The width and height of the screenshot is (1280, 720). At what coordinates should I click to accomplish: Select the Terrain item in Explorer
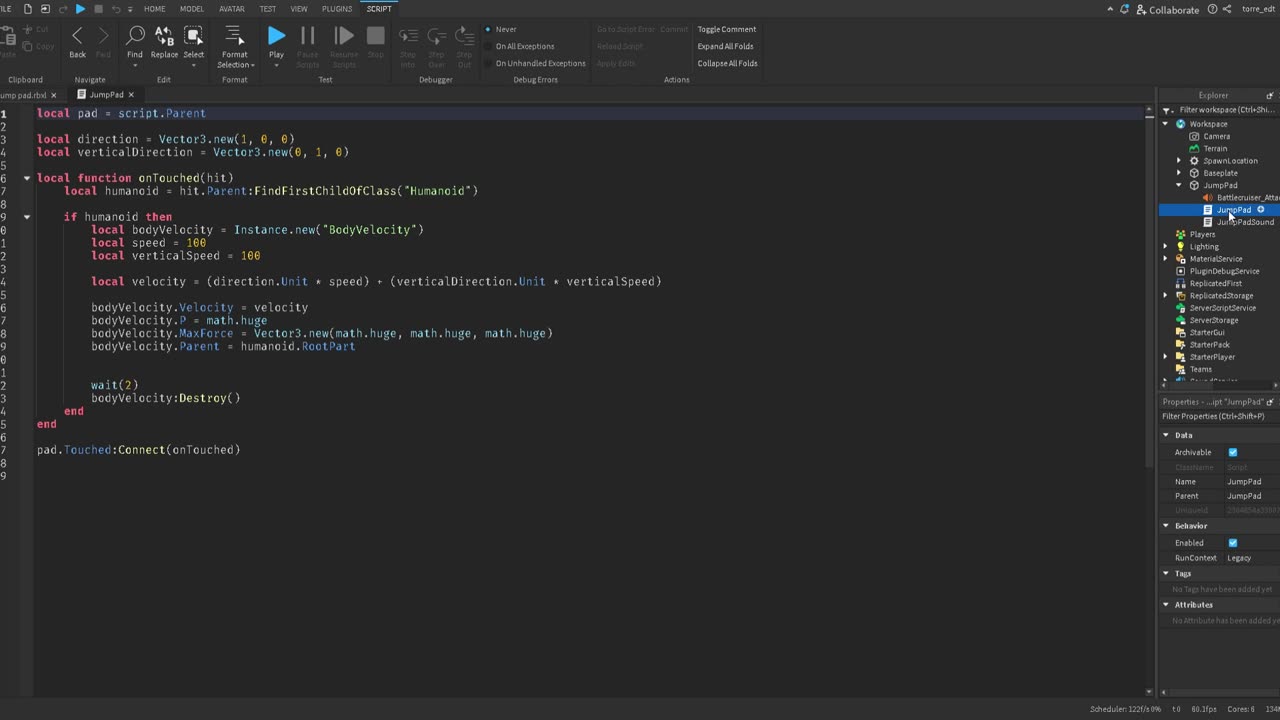click(1215, 149)
